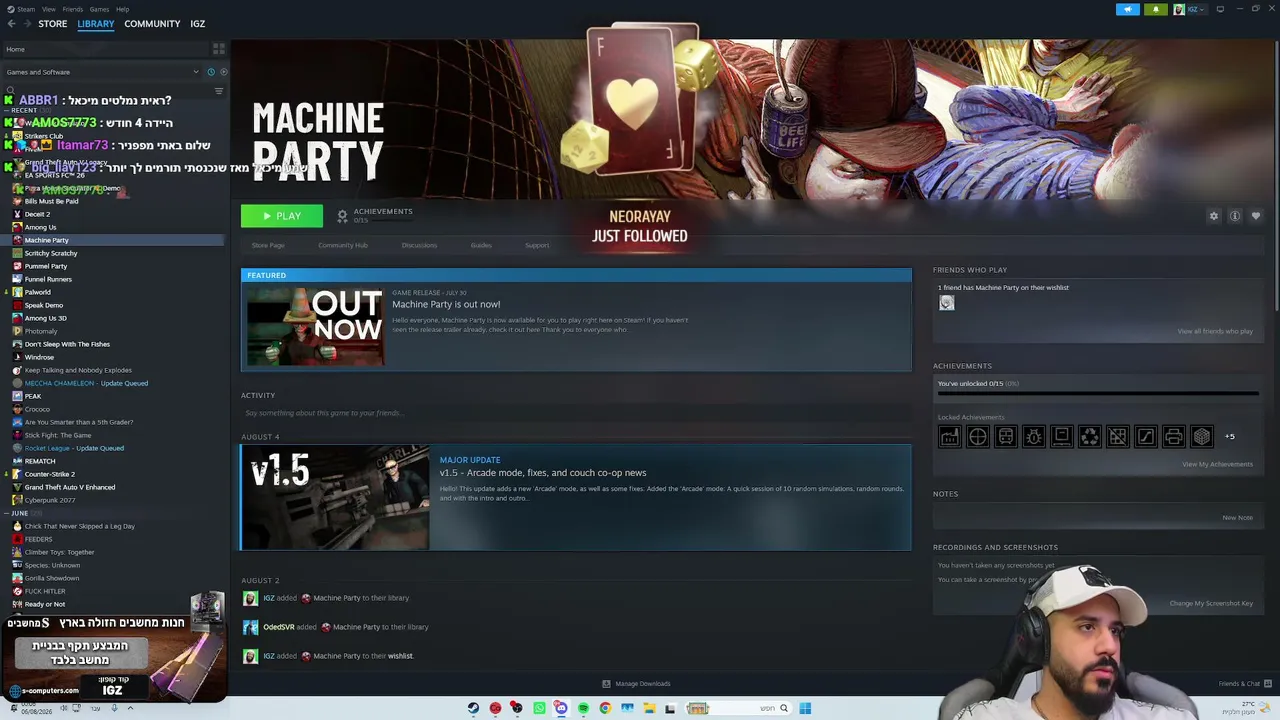
Task: Click the ready-to-play filter icon
Action: coord(223,72)
